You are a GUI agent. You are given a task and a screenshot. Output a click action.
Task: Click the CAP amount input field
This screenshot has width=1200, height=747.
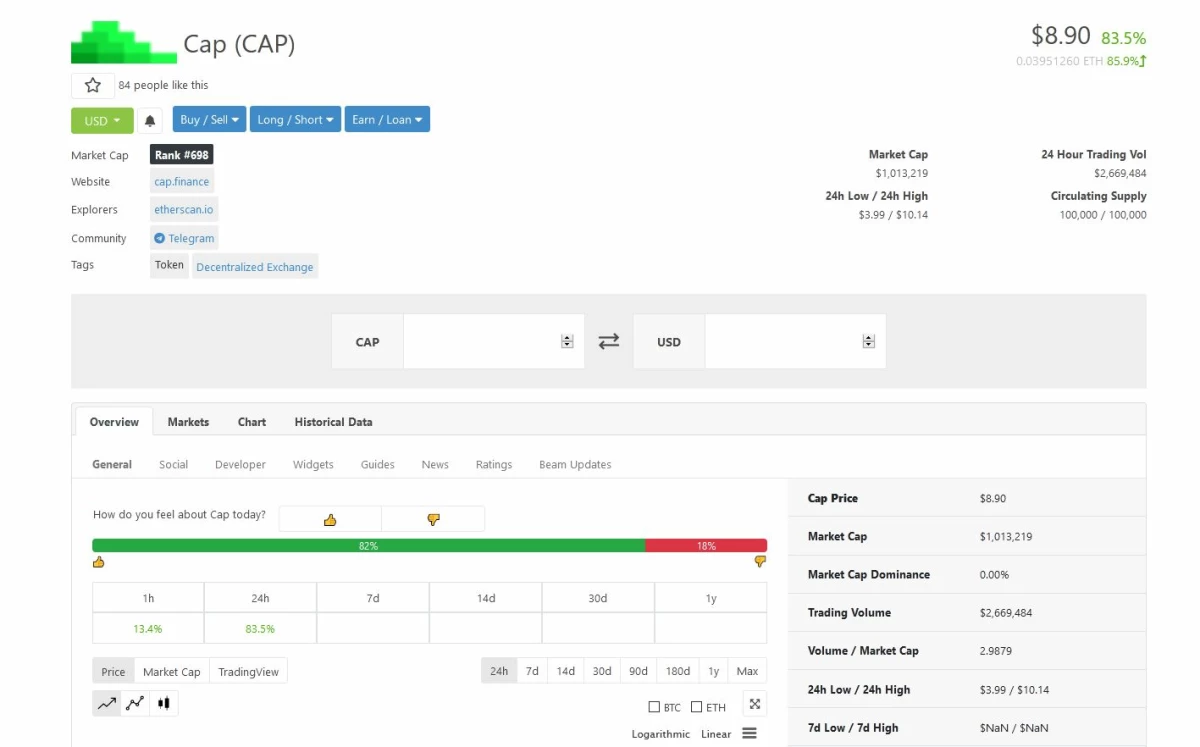coord(482,342)
